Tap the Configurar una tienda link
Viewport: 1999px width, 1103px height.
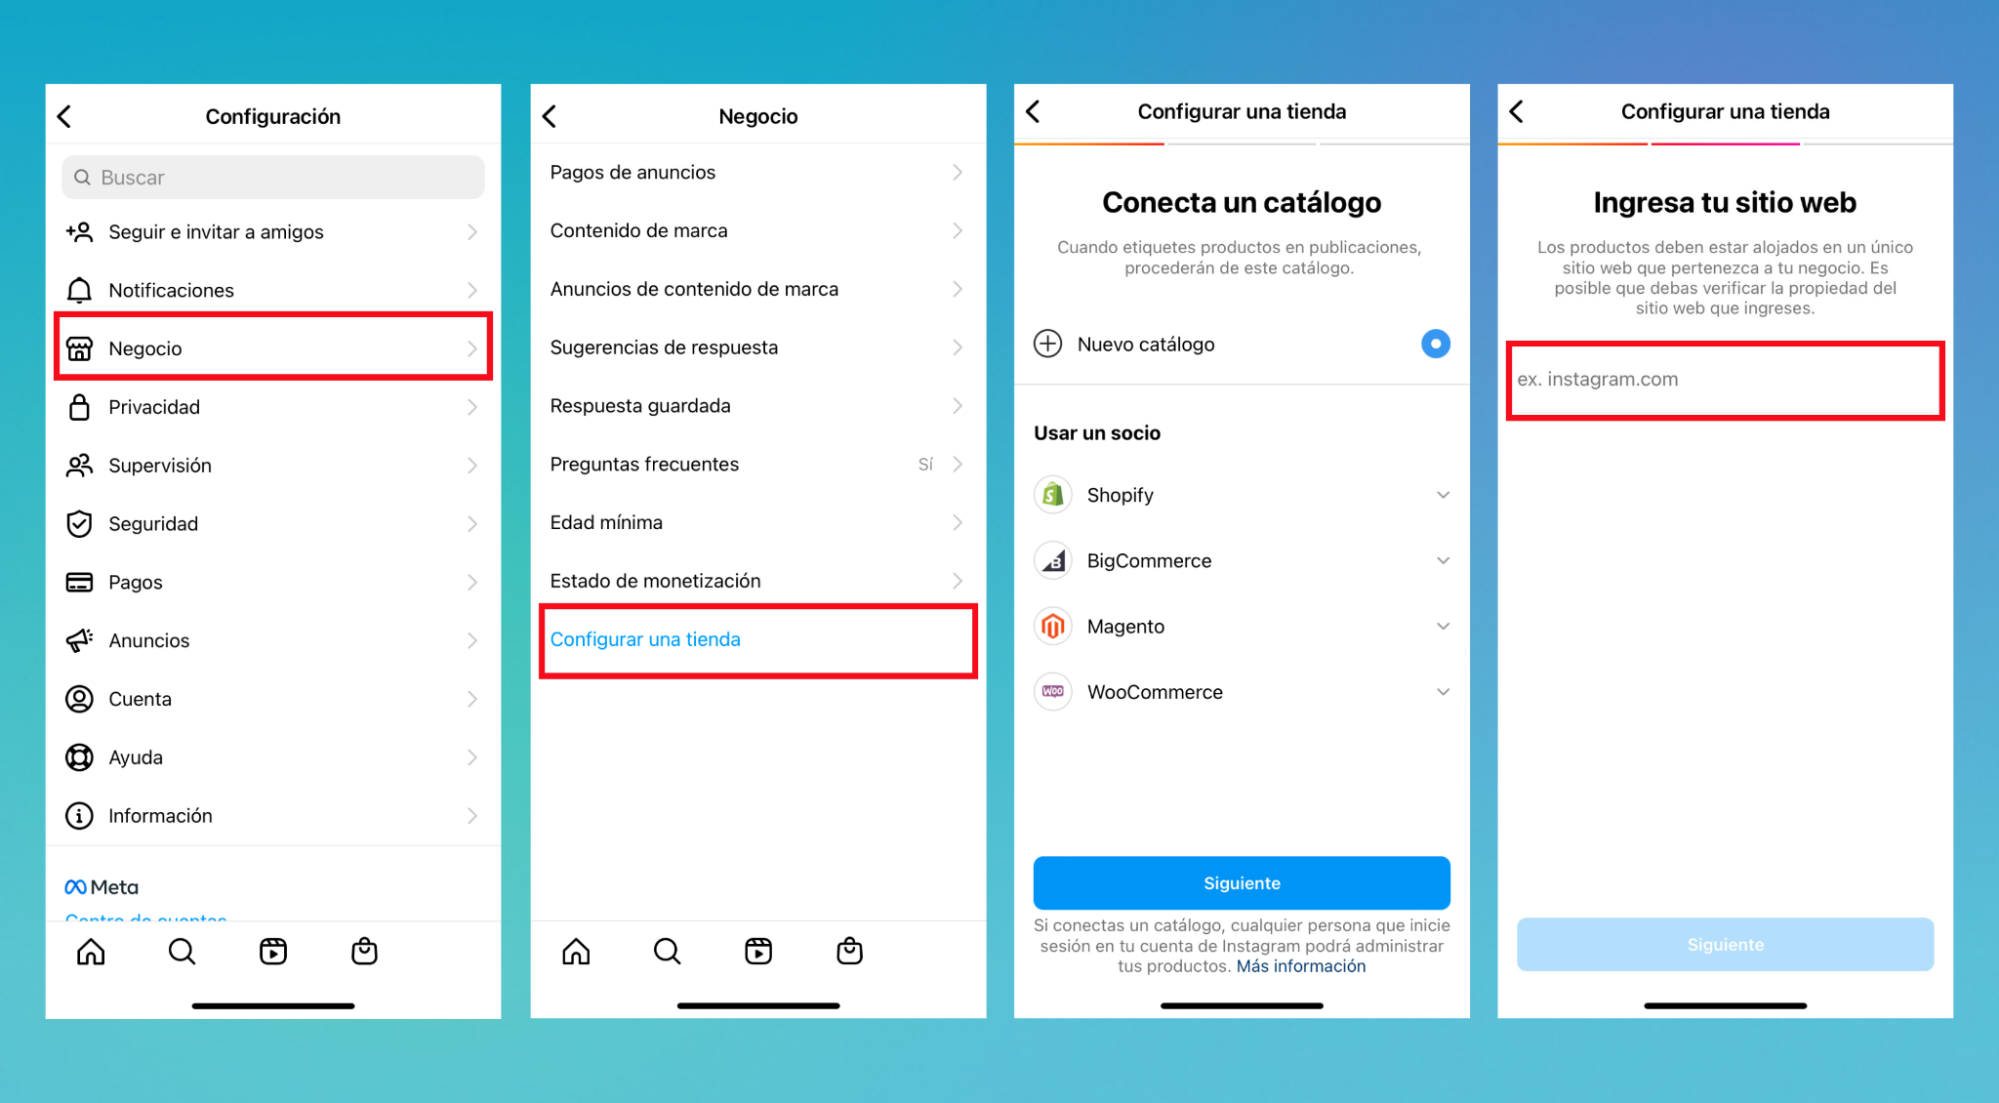pos(645,639)
